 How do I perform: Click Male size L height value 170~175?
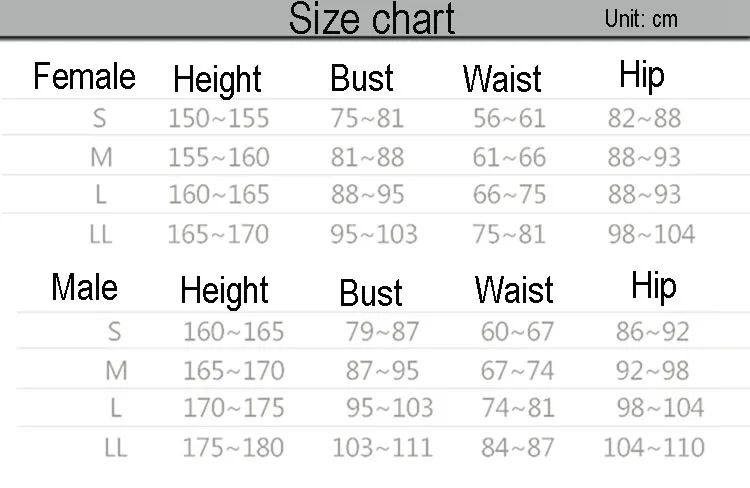[x=234, y=408]
